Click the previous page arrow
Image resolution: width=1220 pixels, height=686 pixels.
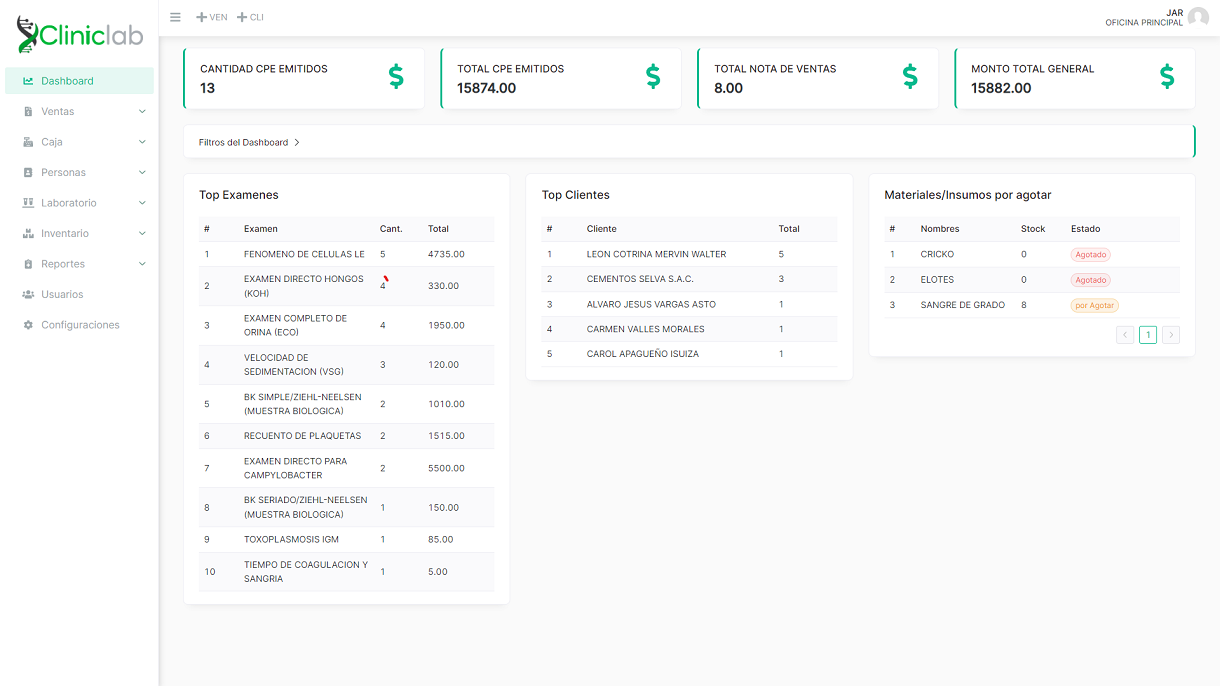tap(1125, 335)
